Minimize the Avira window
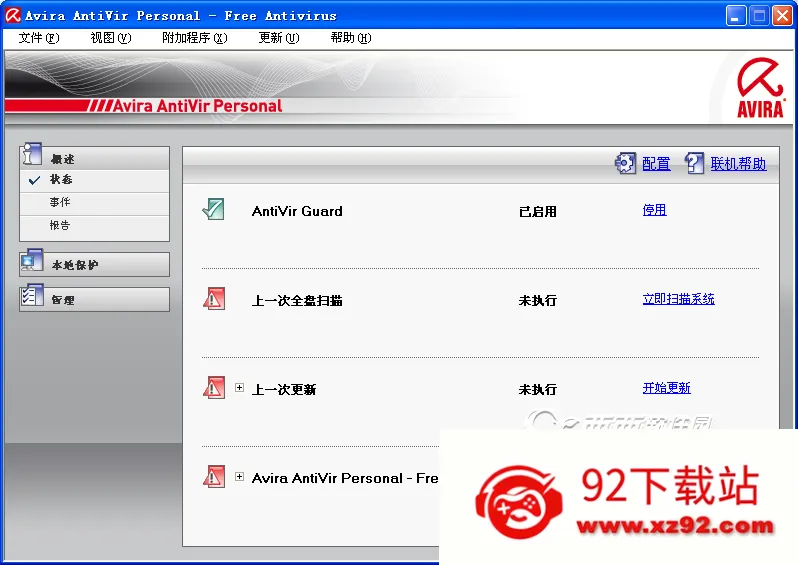 tap(735, 16)
